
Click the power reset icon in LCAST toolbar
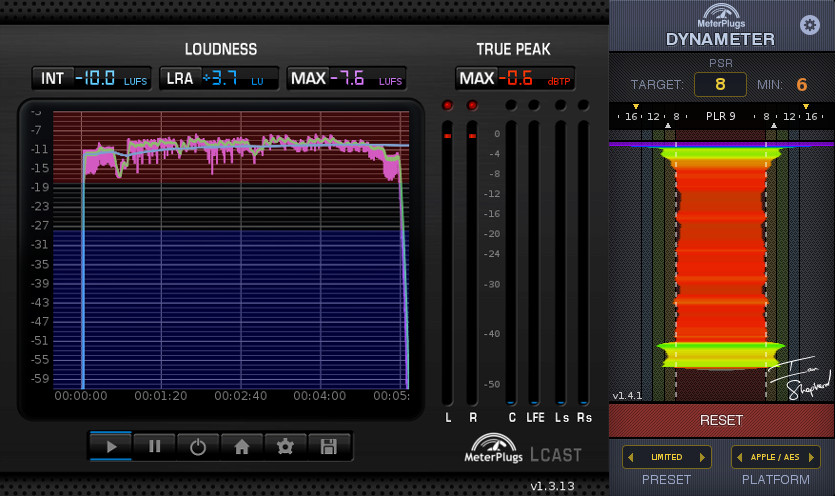coord(198,446)
